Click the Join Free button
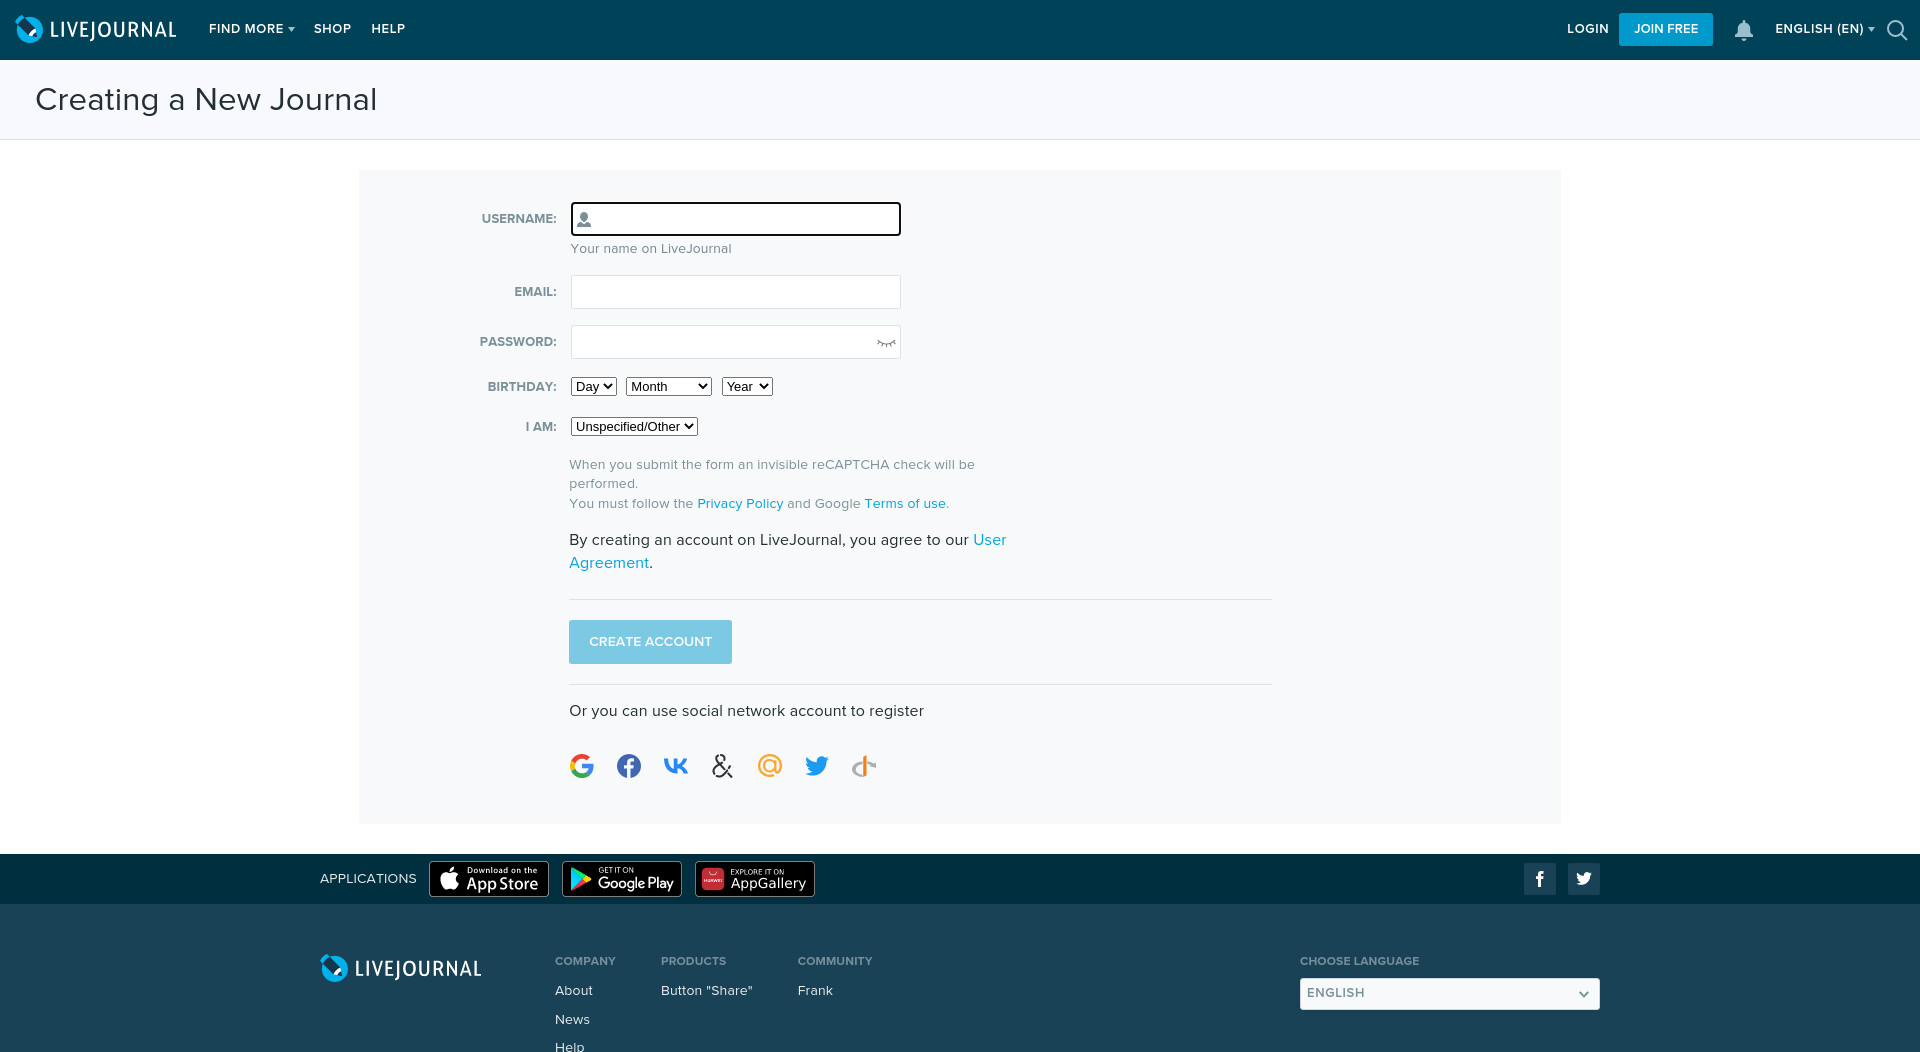 coord(1666,29)
